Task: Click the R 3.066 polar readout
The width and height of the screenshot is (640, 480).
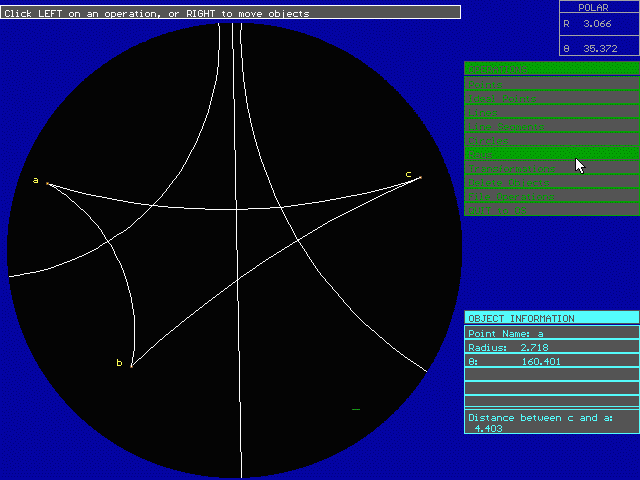Action: pos(599,24)
